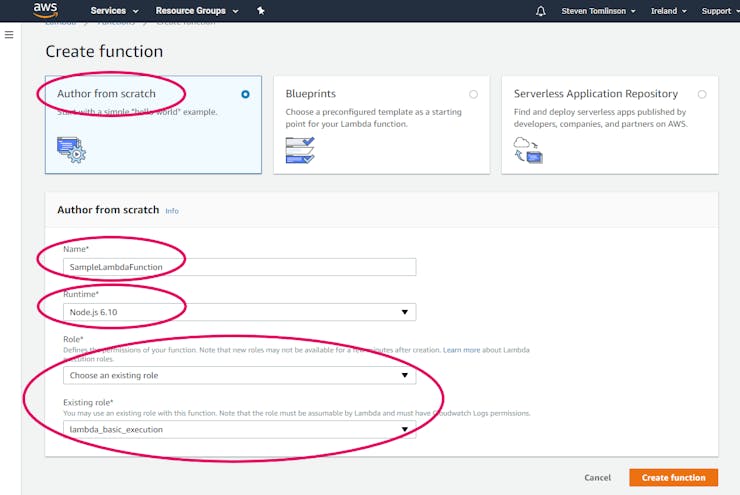Open Existing role dropdown lambda_basic_execution
Viewport: 740px width, 495px height.
click(240, 429)
